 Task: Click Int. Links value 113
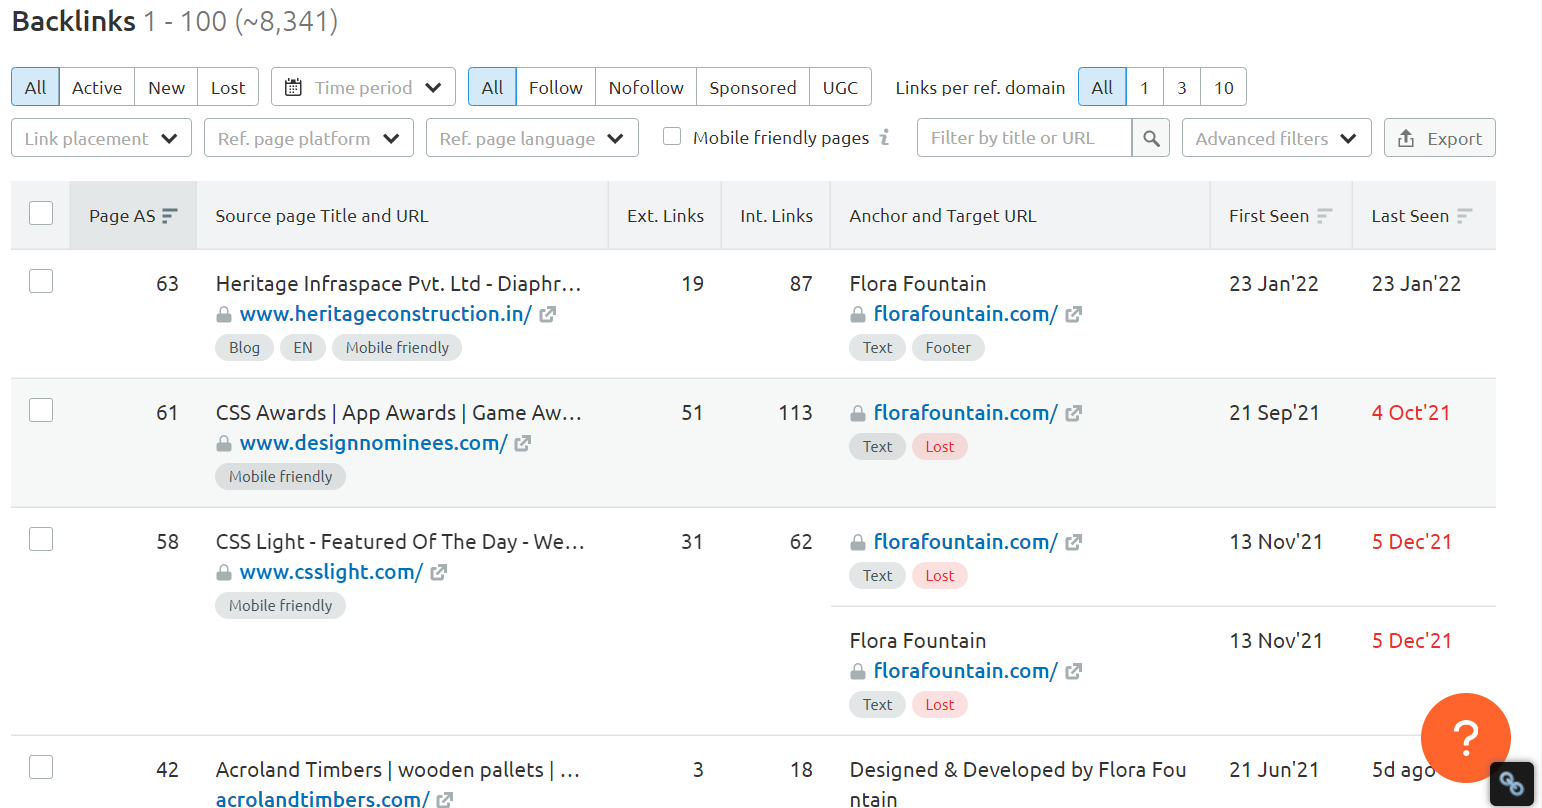tap(796, 413)
